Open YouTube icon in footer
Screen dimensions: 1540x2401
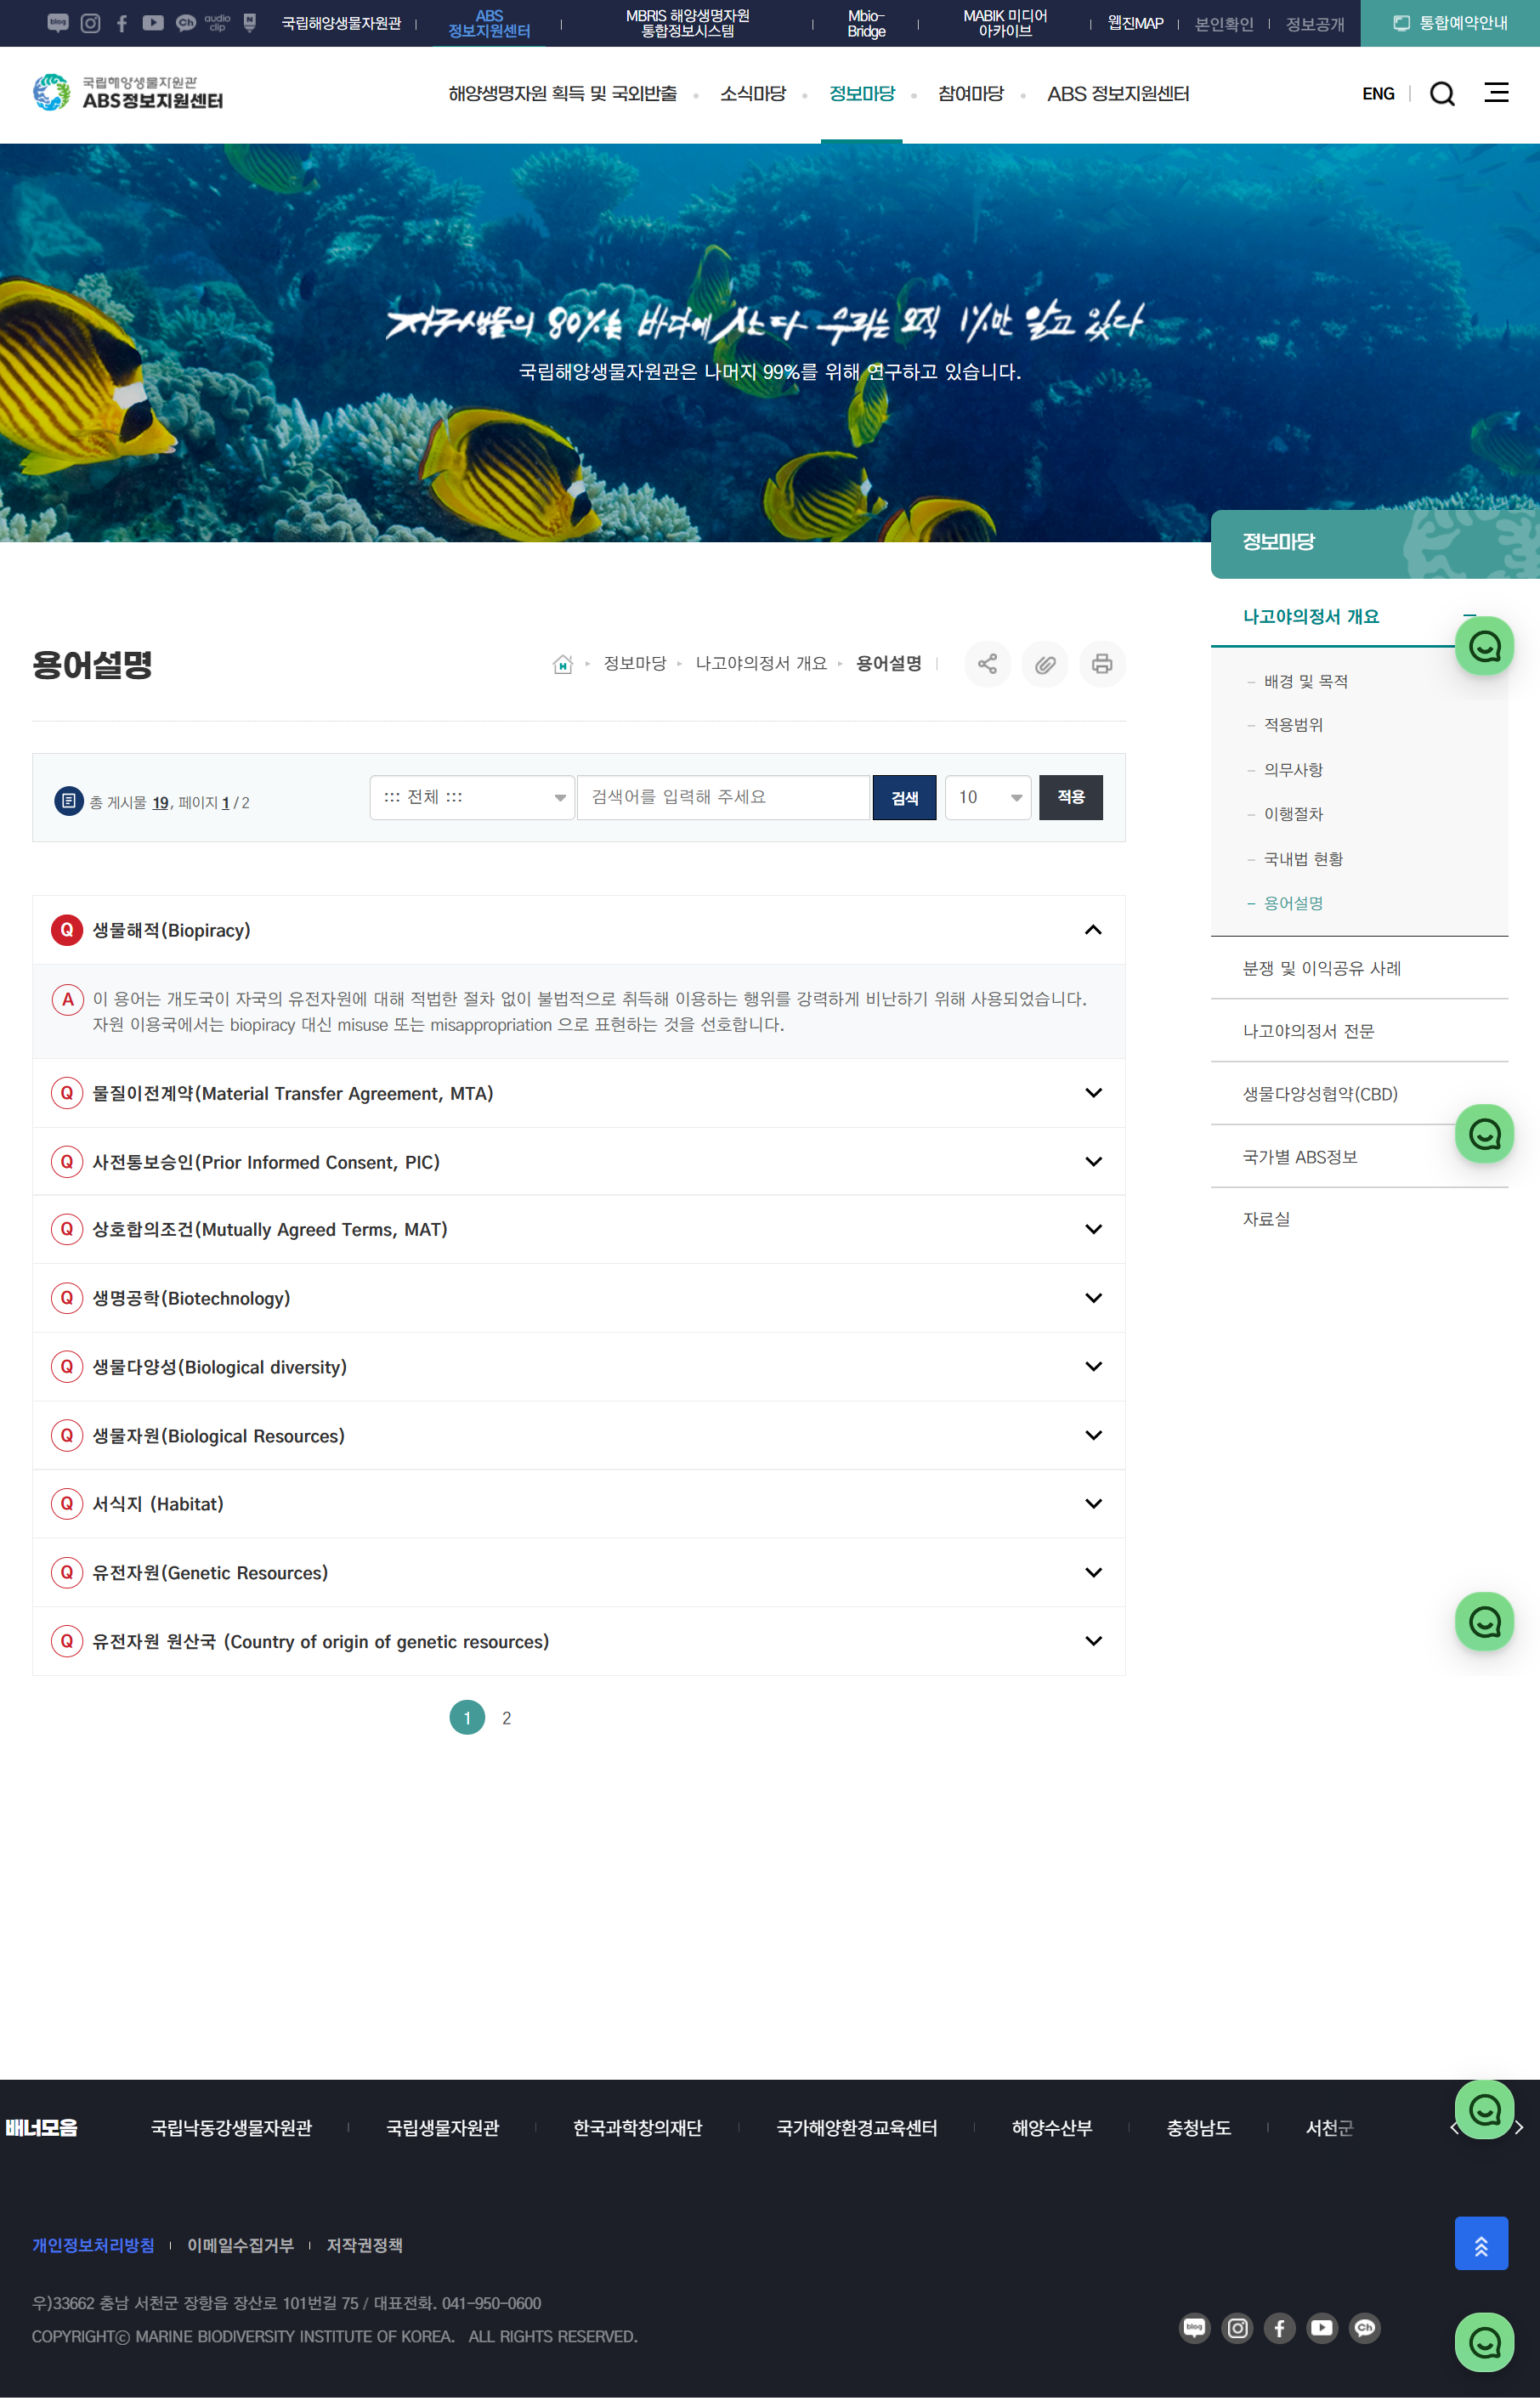pos(1321,2328)
